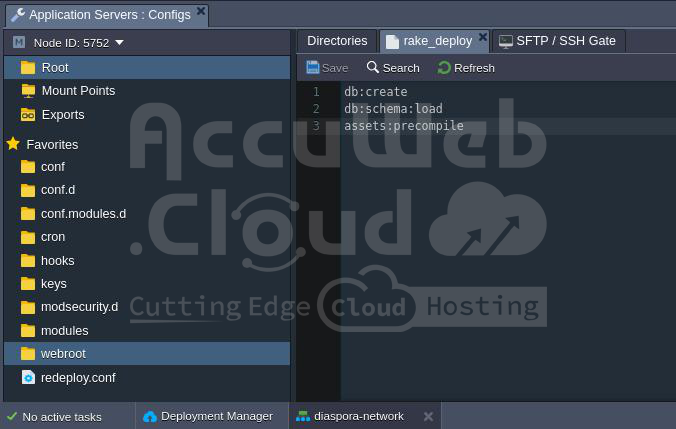
Task: Click the Mount Points folder icon
Action: (28, 91)
